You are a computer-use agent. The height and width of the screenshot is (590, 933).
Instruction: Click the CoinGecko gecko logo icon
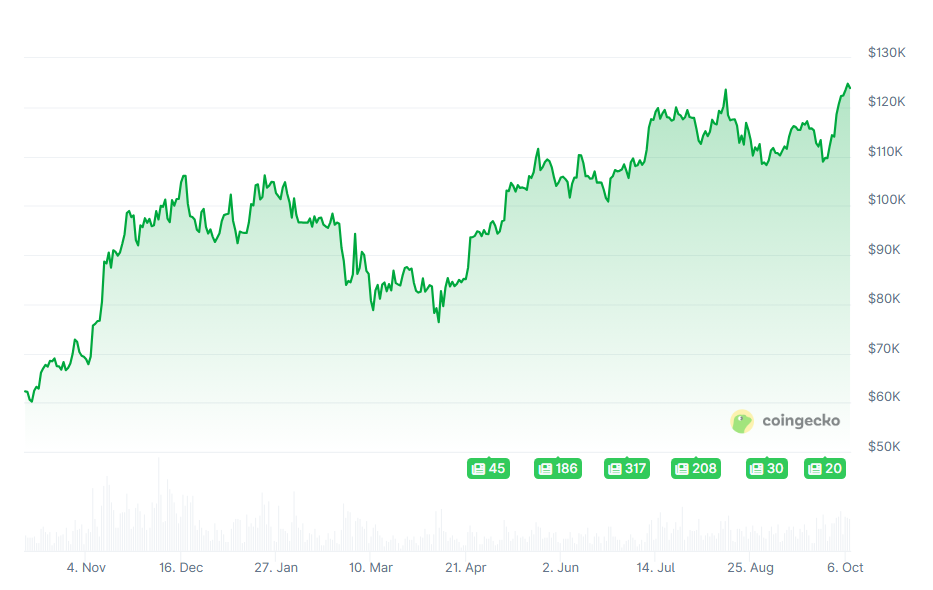point(742,421)
